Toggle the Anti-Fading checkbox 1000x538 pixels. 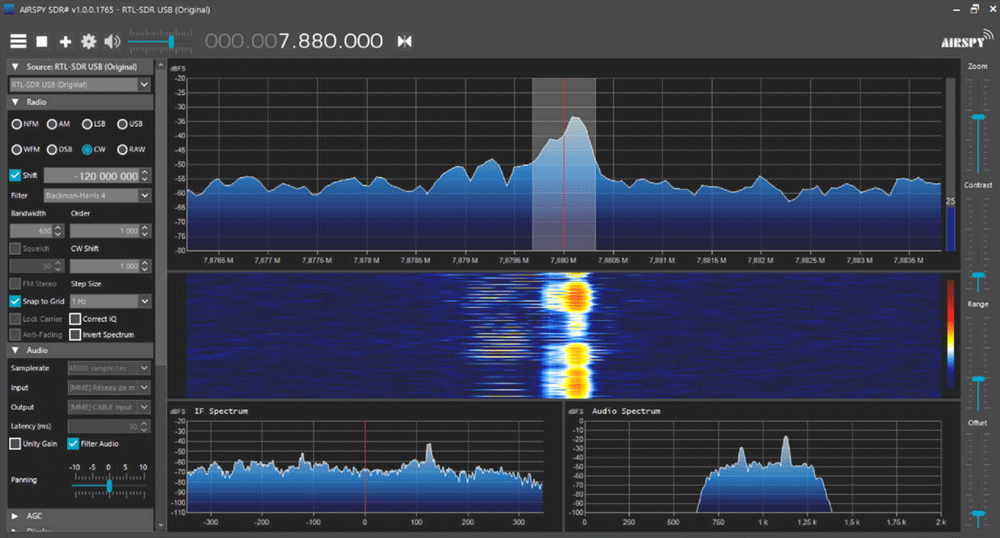(x=15, y=335)
